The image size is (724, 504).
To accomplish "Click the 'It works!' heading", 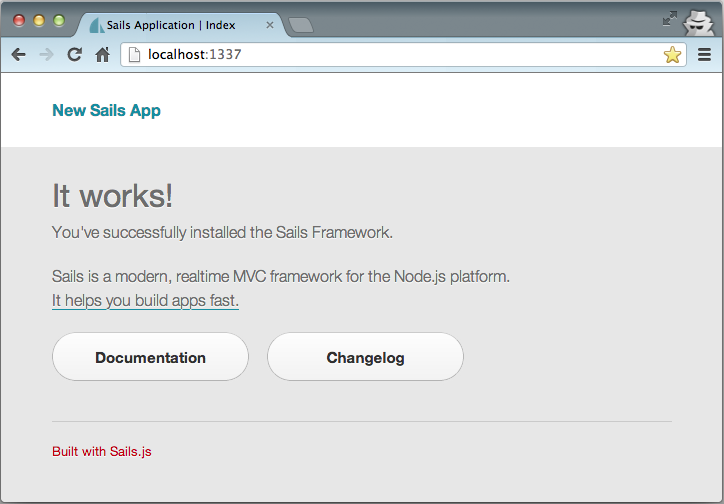I will point(112,196).
